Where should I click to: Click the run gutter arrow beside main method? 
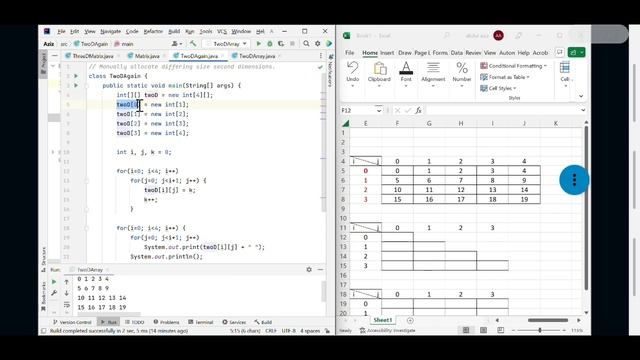coord(76,85)
